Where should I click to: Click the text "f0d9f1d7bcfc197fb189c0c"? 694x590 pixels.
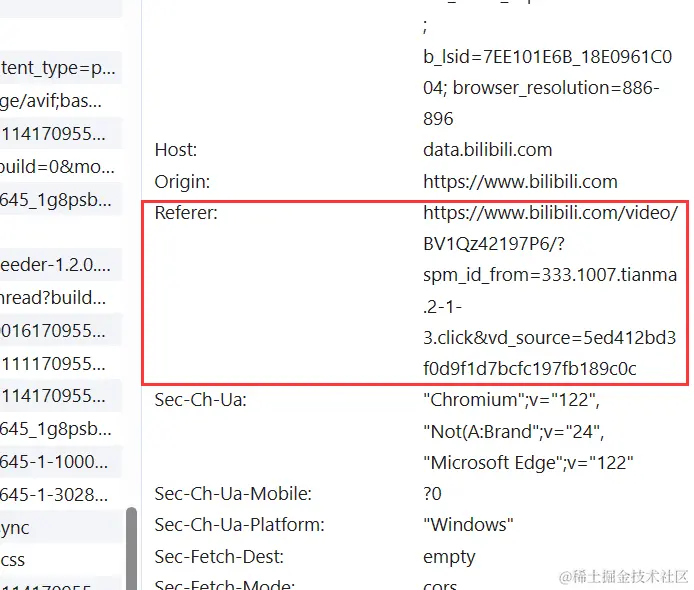pyautogui.click(x=530, y=369)
